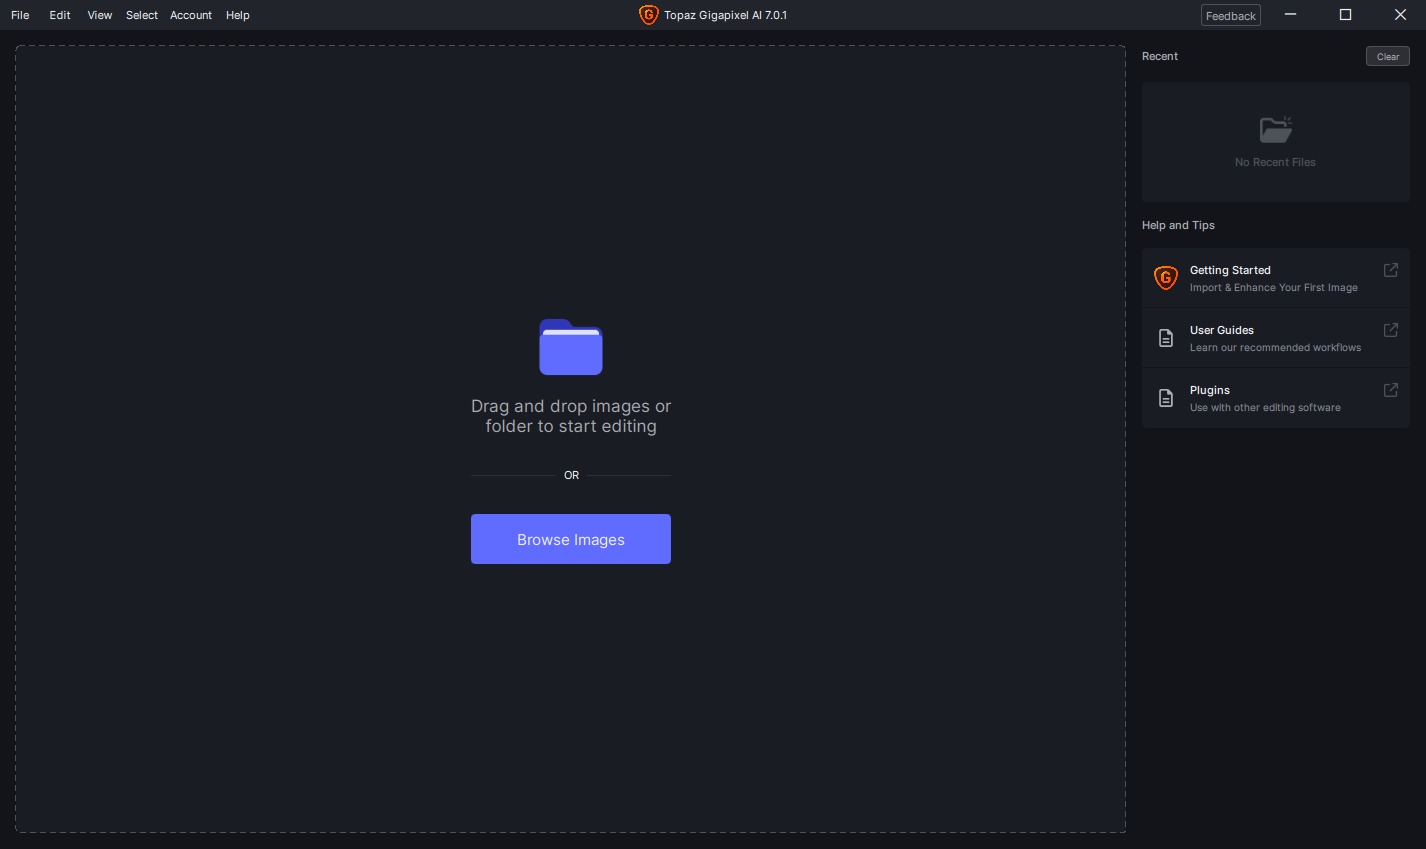Click the Browse Images button
The image size is (1426, 849).
[x=570, y=539]
